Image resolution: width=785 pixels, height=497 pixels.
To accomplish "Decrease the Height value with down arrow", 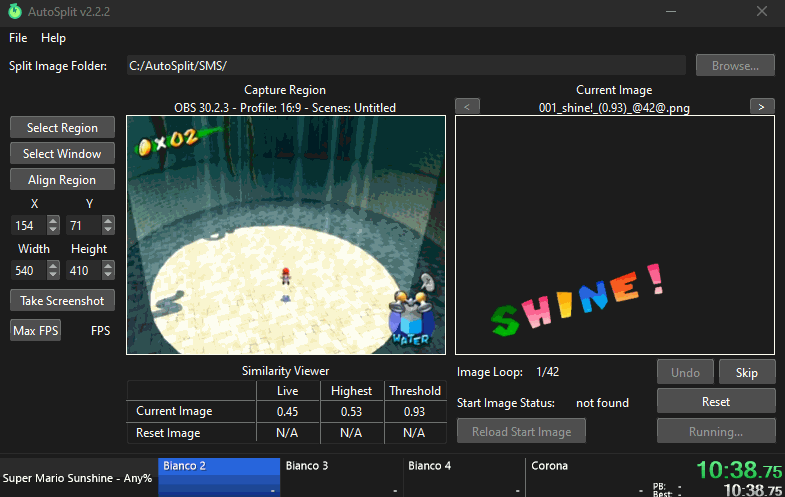I will click(108, 275).
